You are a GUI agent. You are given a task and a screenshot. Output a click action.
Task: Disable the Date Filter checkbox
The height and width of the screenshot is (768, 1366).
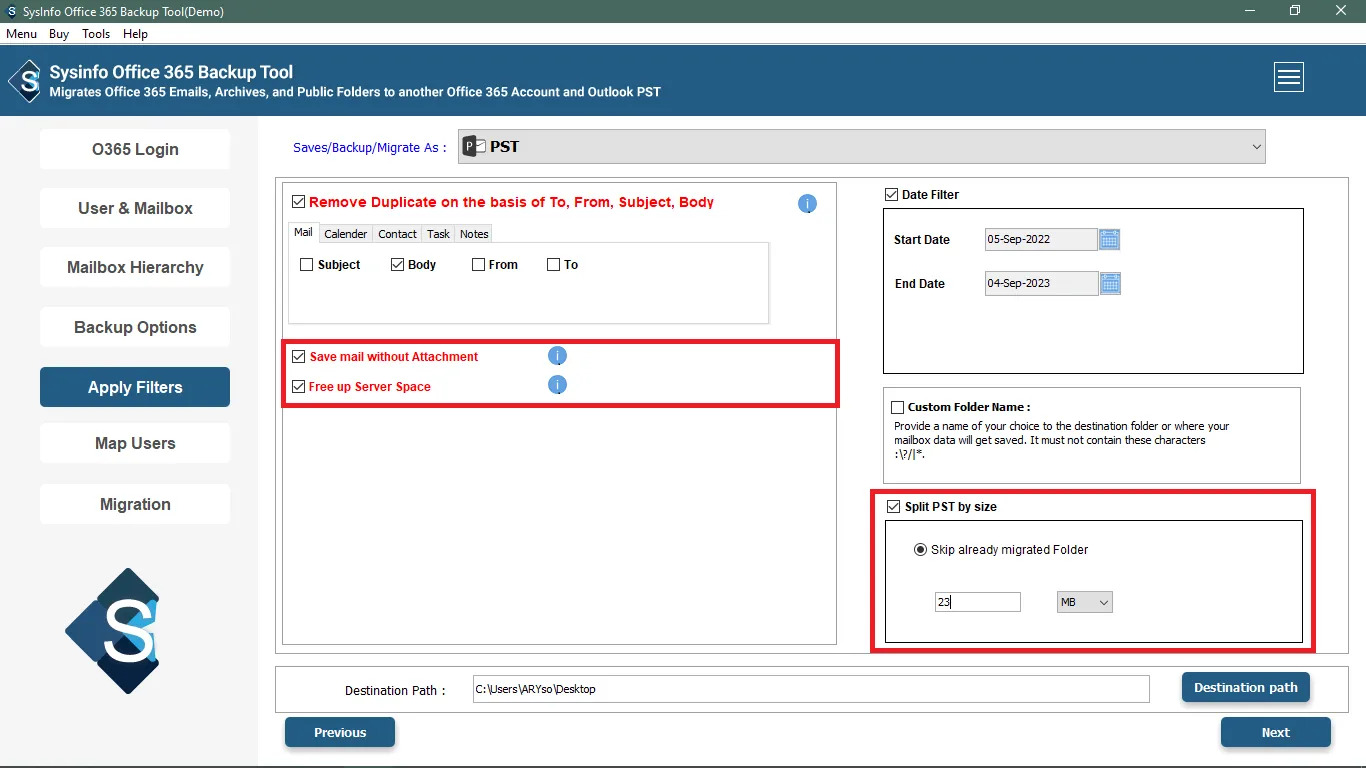click(x=892, y=195)
